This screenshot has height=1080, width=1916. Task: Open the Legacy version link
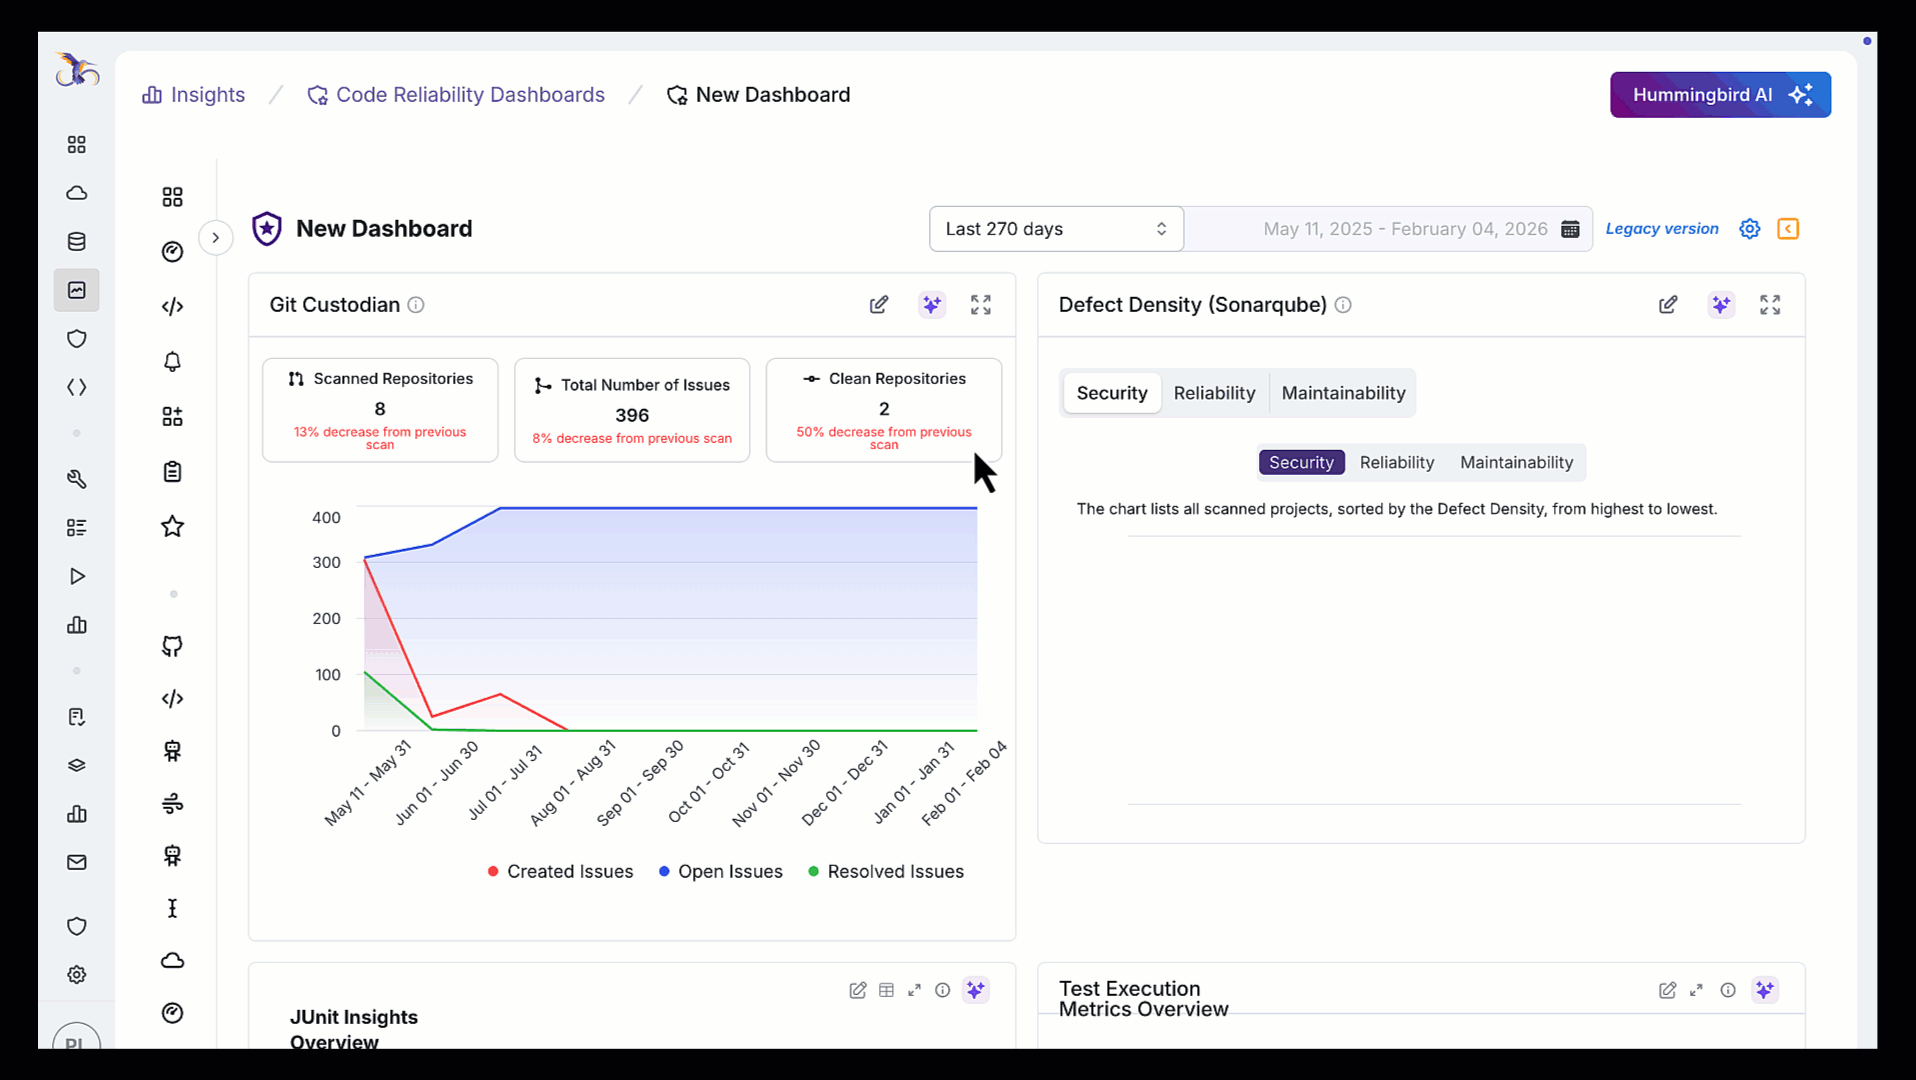tap(1661, 229)
